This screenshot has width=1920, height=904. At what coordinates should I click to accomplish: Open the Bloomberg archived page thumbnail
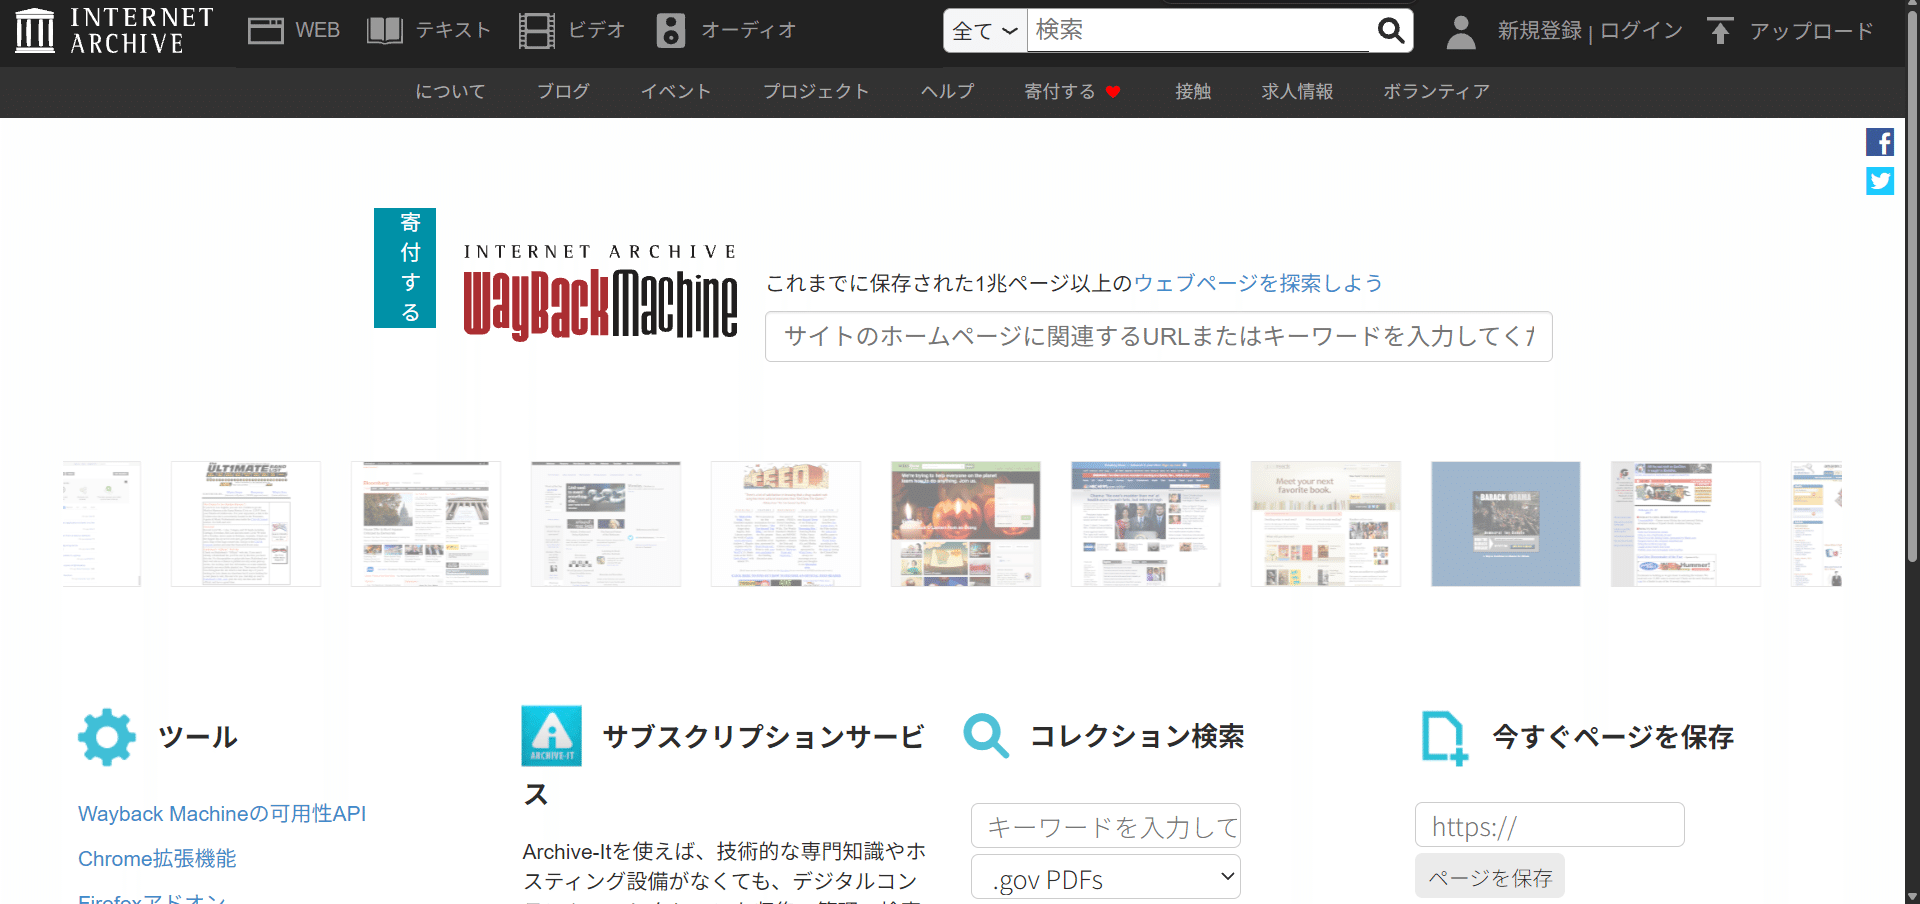[x=426, y=524]
